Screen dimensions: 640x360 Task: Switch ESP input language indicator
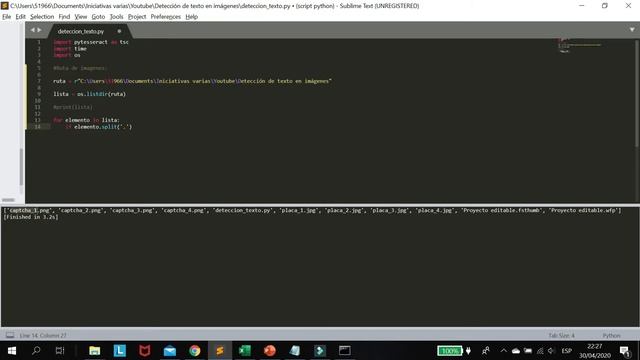point(567,351)
